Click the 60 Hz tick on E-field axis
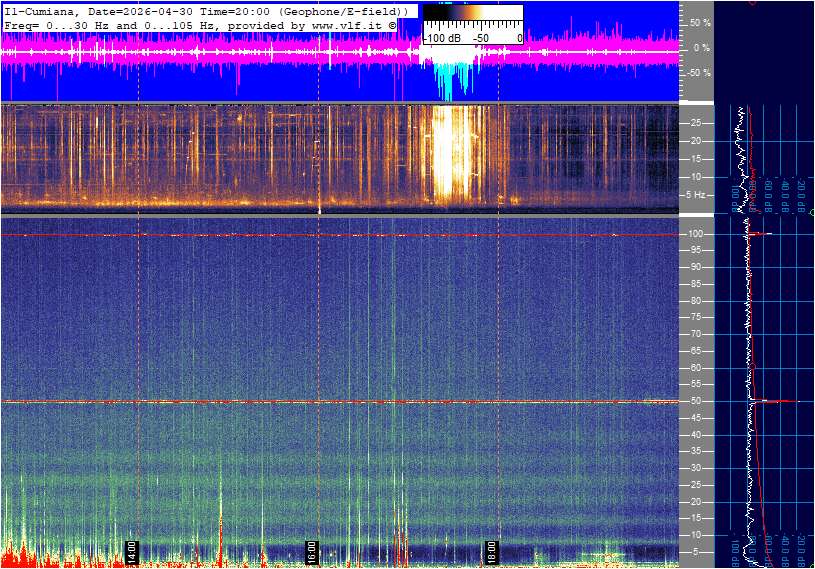 [695, 368]
